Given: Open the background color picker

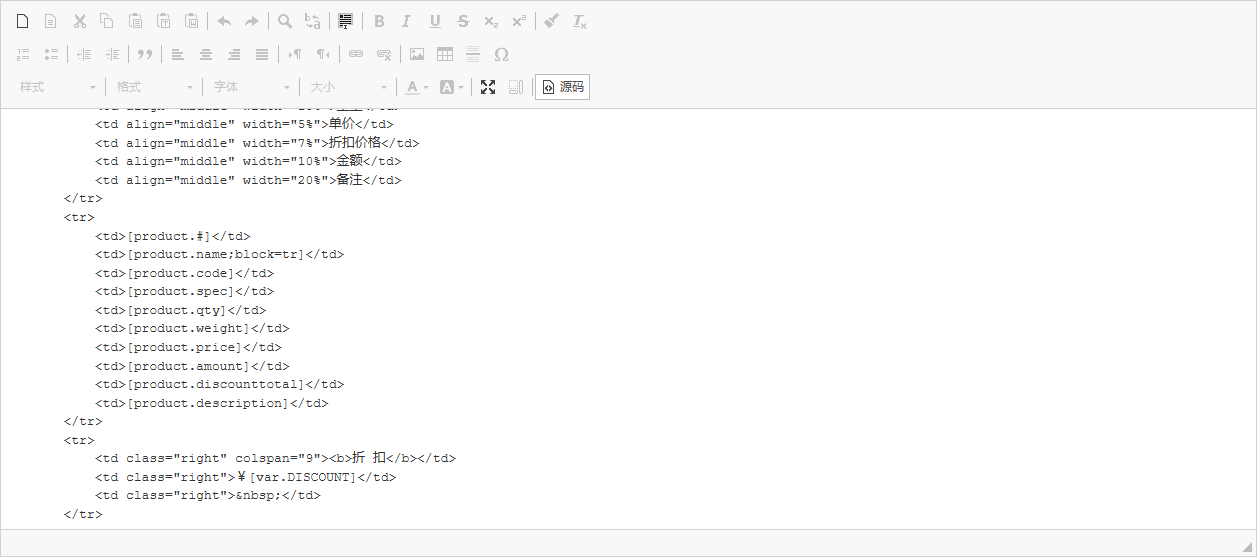Looking at the screenshot, I should click(x=452, y=87).
